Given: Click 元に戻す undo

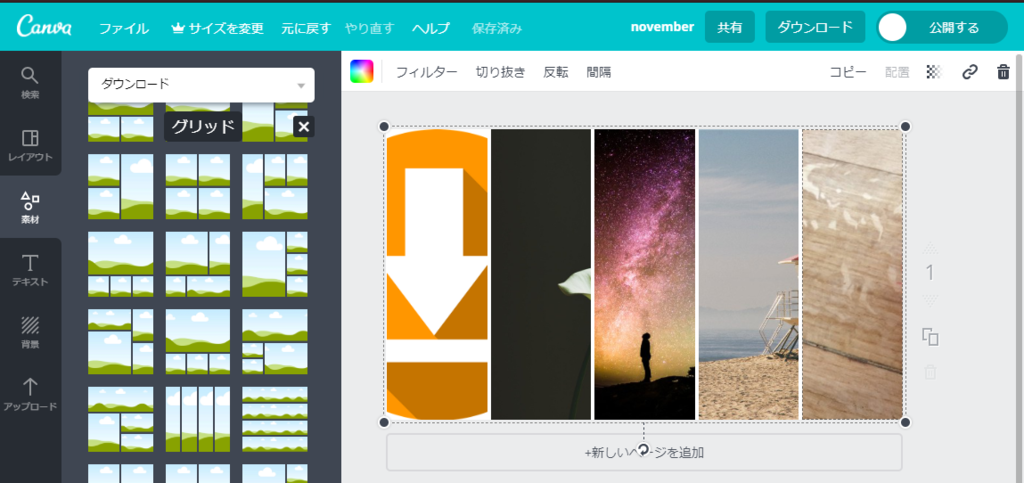Looking at the screenshot, I should point(306,28).
